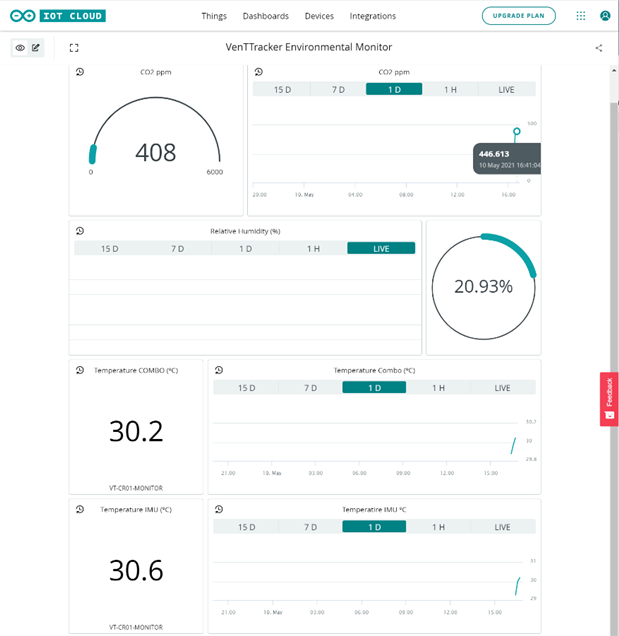Select 1 H range on Relative Humidity chart
The height and width of the screenshot is (636, 619).
313,248
